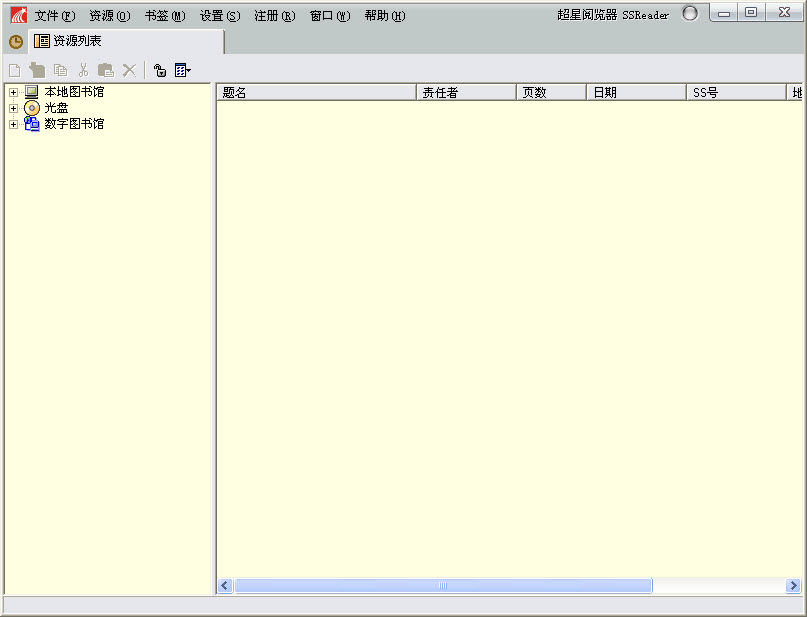This screenshot has width=807, height=617.
Task: Click the new file toolbar icon
Action: pos(14,70)
